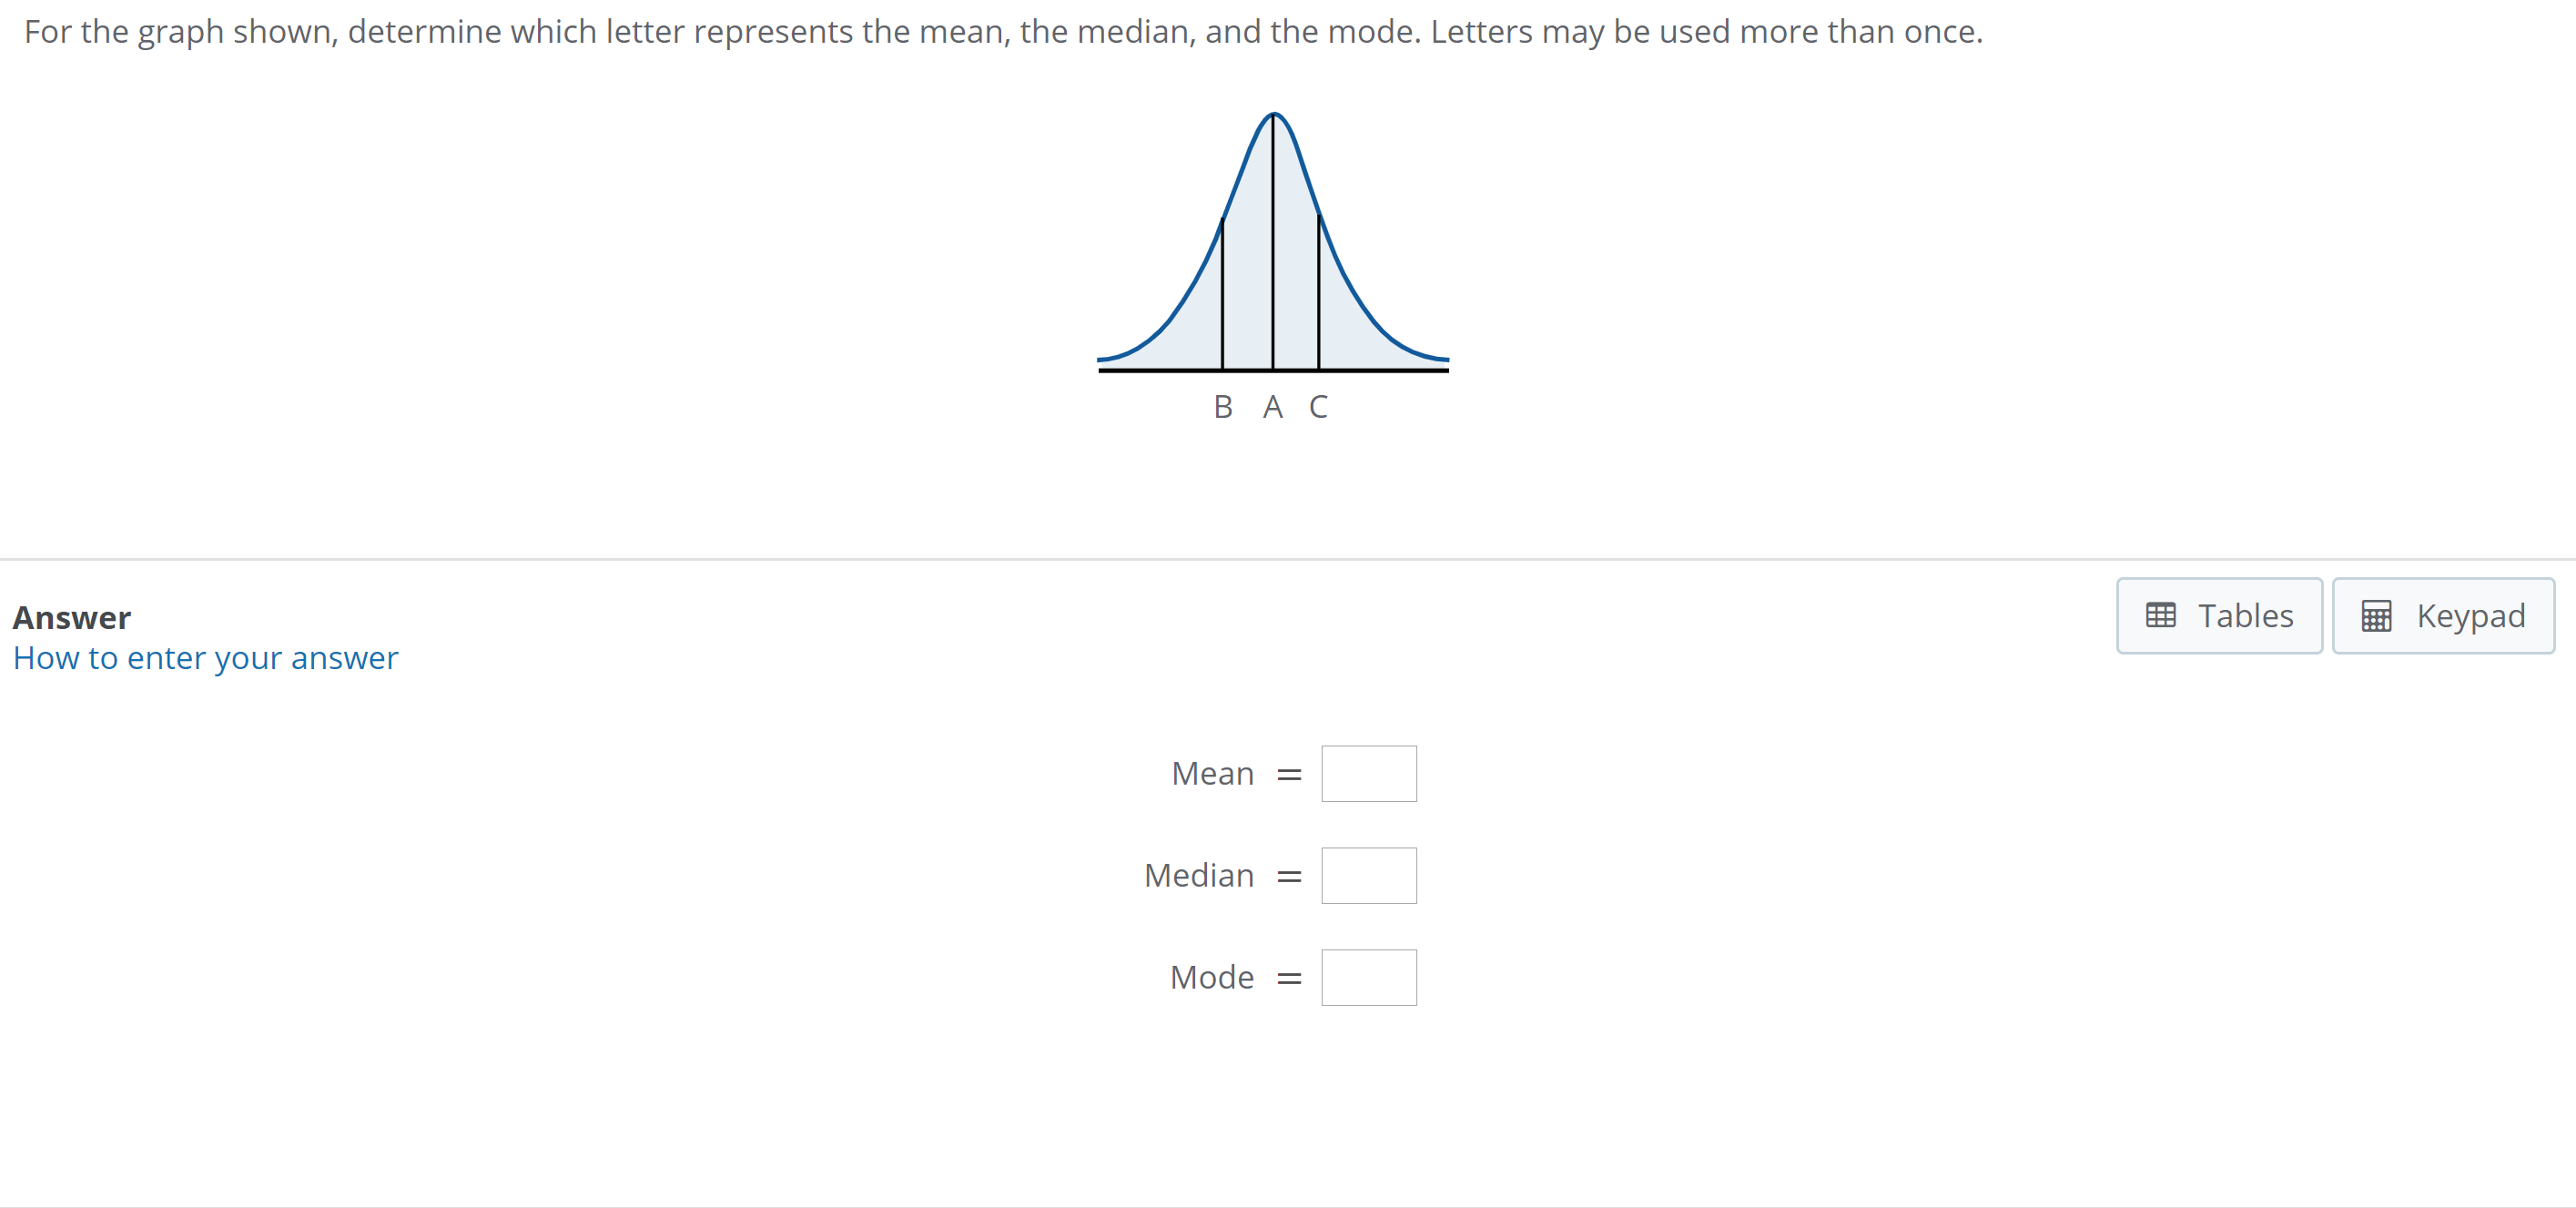Click inside the Median answer box
Image resolution: width=2576 pixels, height=1208 pixels.
click(1369, 874)
